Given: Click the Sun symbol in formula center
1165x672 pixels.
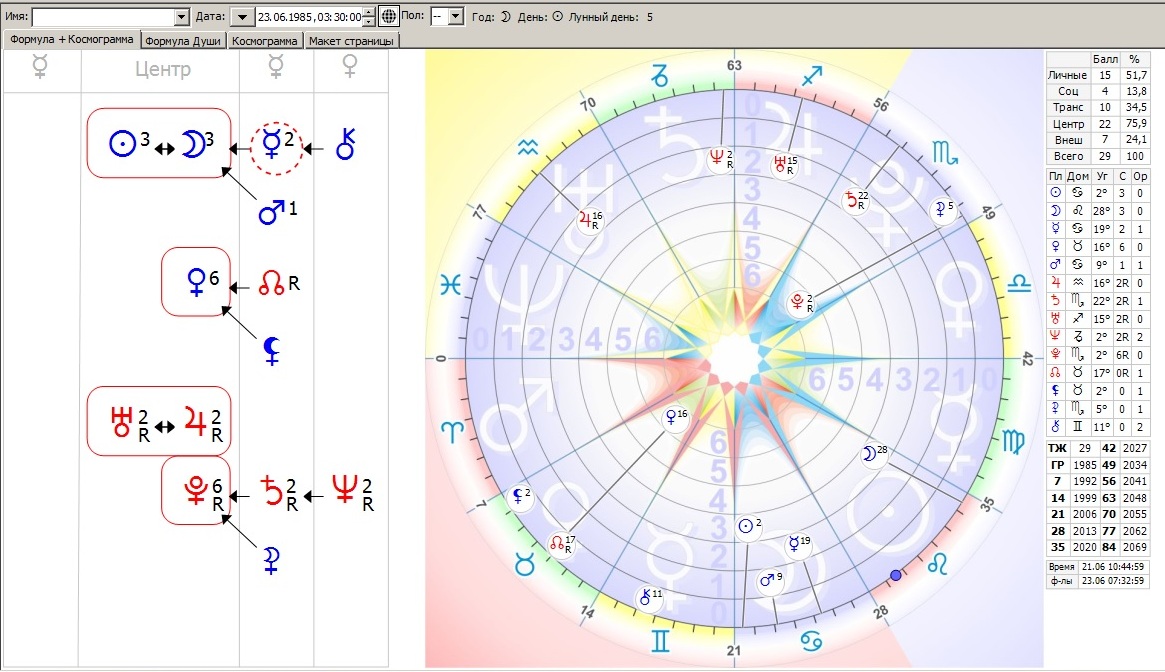Looking at the screenshot, I should tap(122, 143).
